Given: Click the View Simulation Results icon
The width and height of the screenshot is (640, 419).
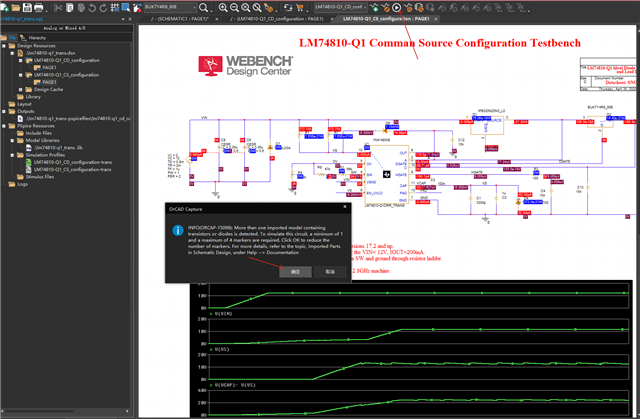Looking at the screenshot, I should [x=408, y=7].
